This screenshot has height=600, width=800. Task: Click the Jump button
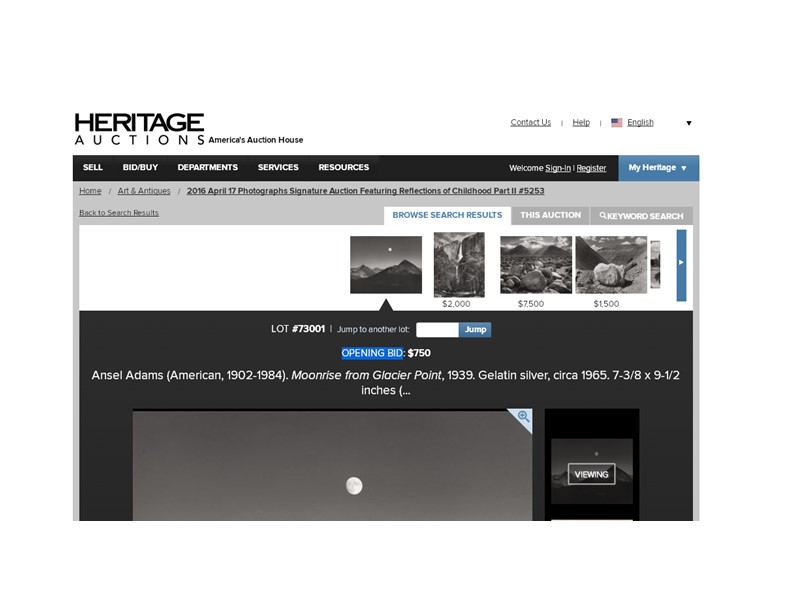coord(475,330)
